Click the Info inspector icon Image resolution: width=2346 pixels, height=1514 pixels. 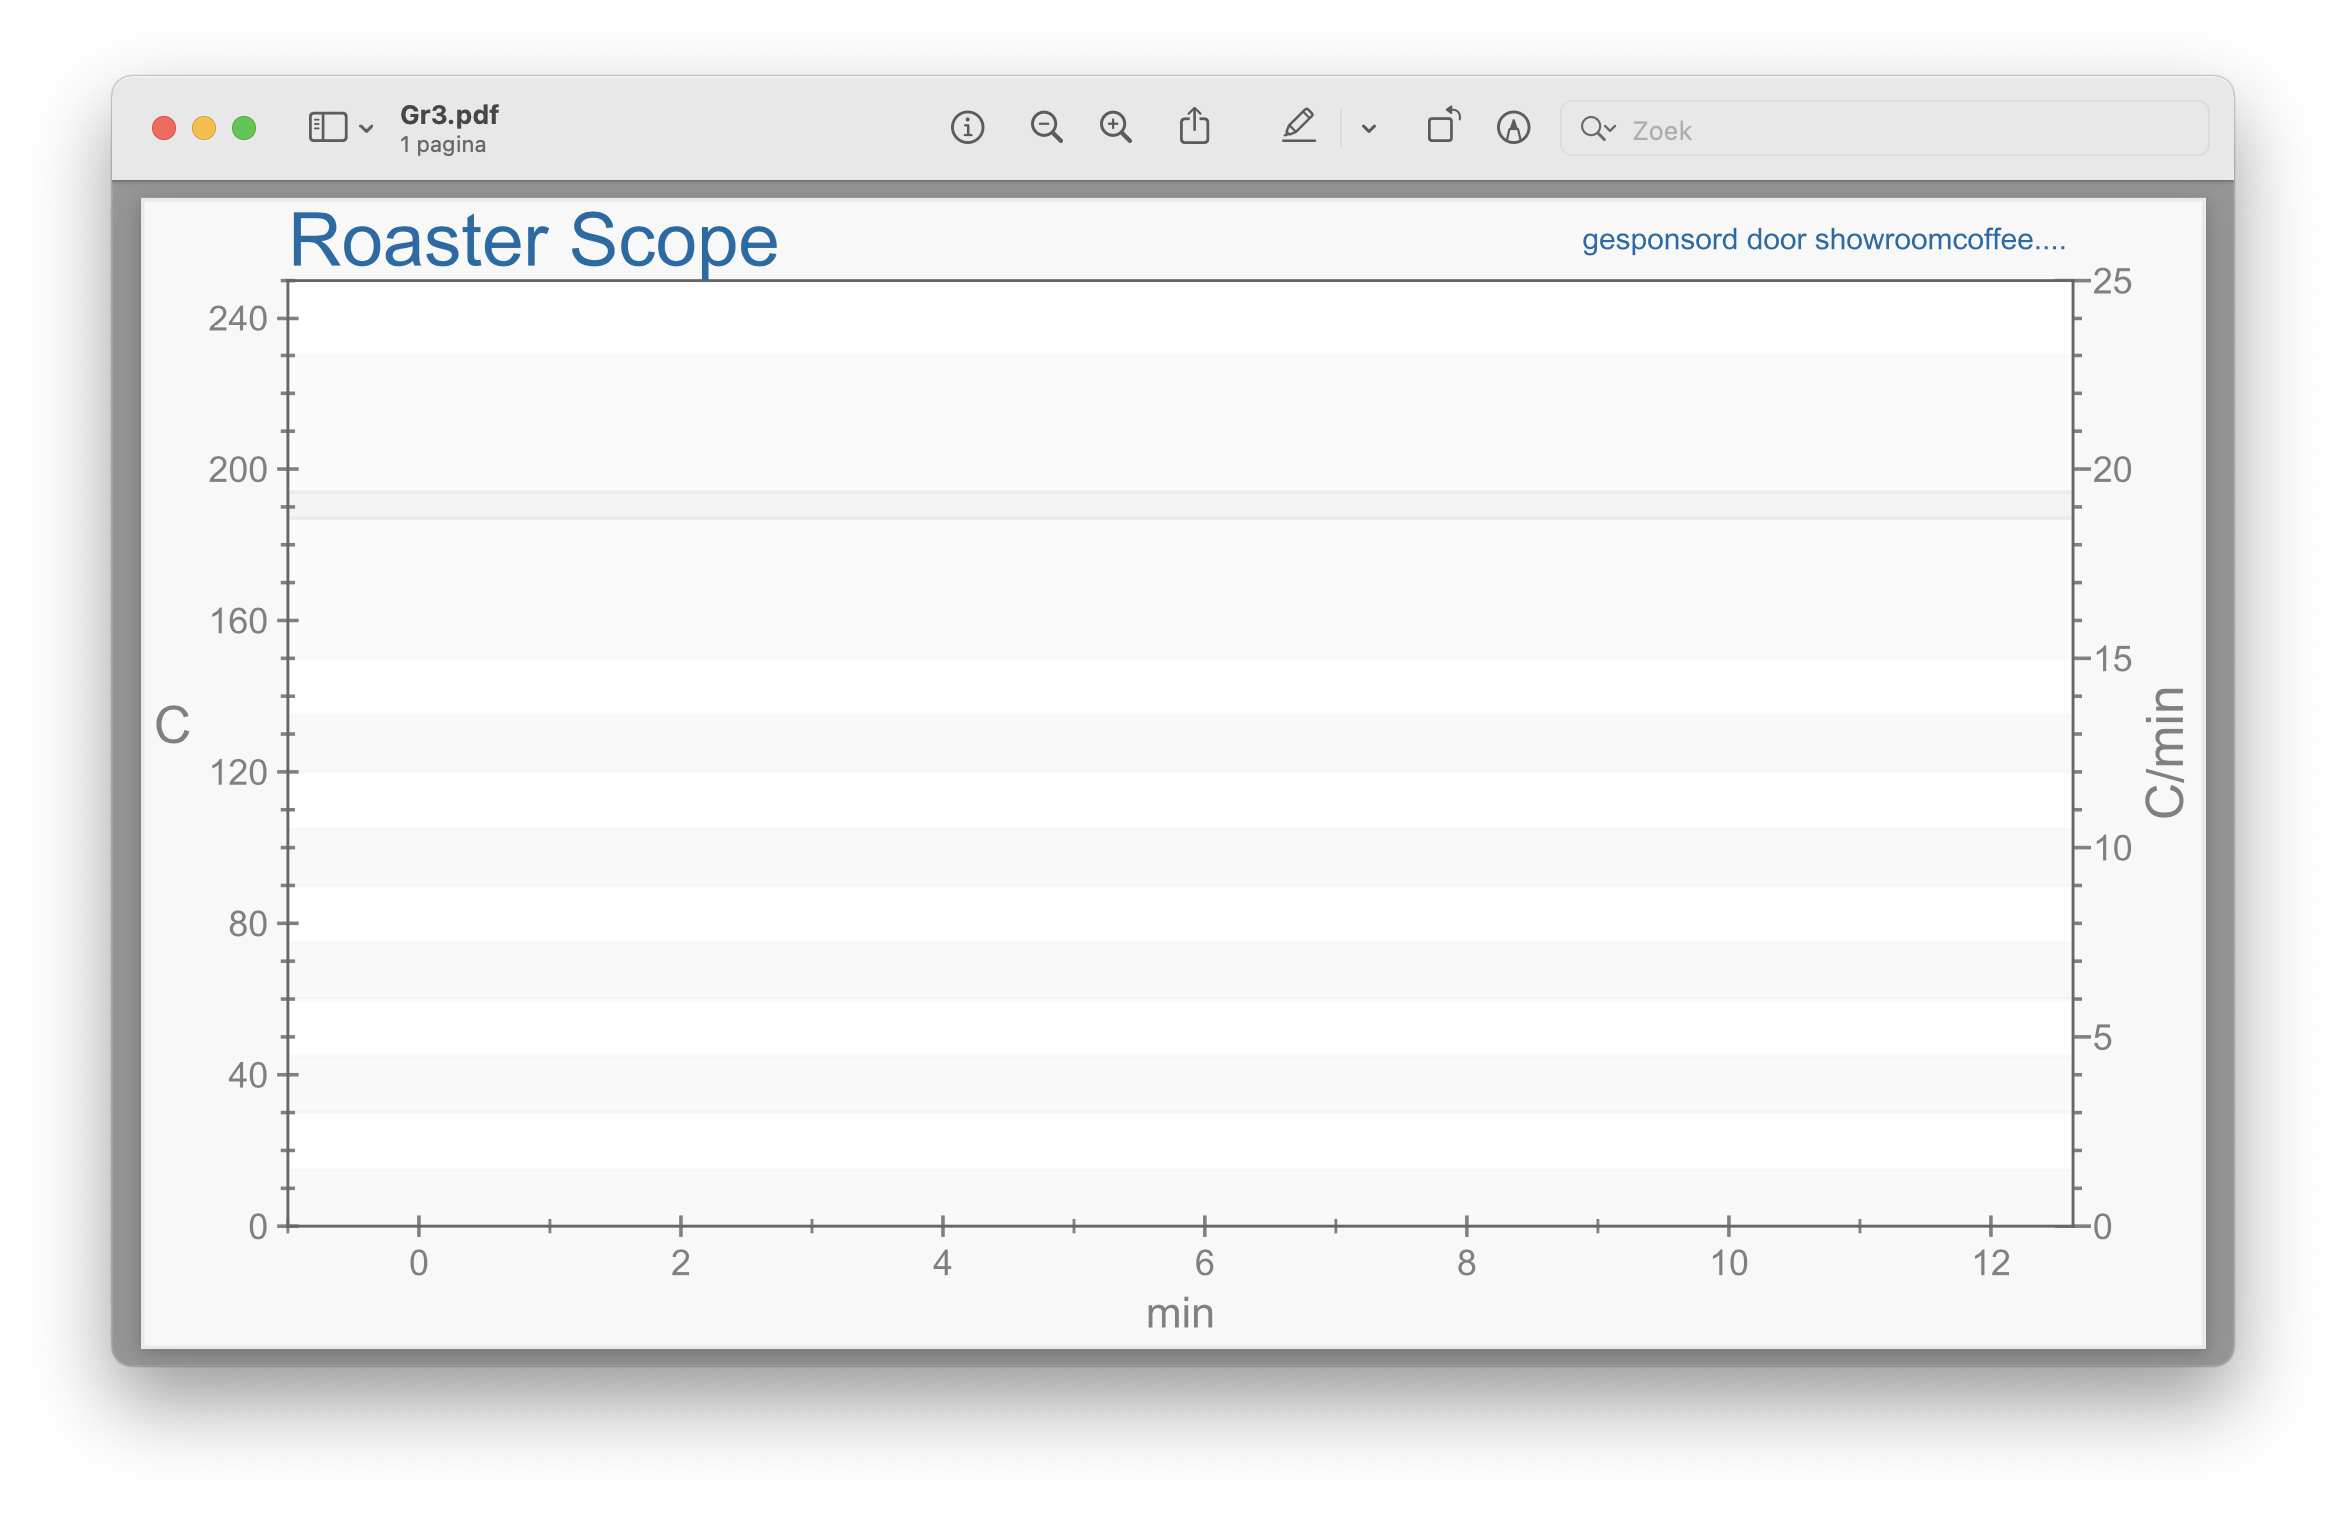(x=967, y=128)
